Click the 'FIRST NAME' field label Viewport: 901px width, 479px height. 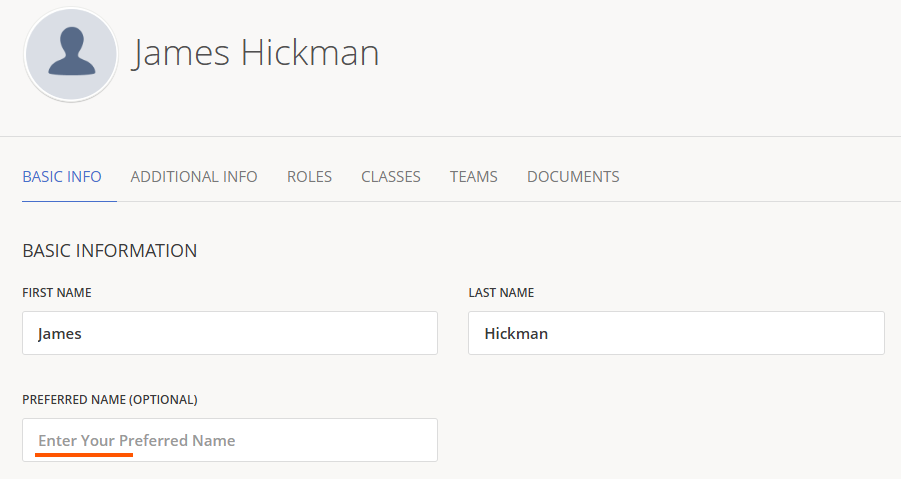(x=57, y=293)
